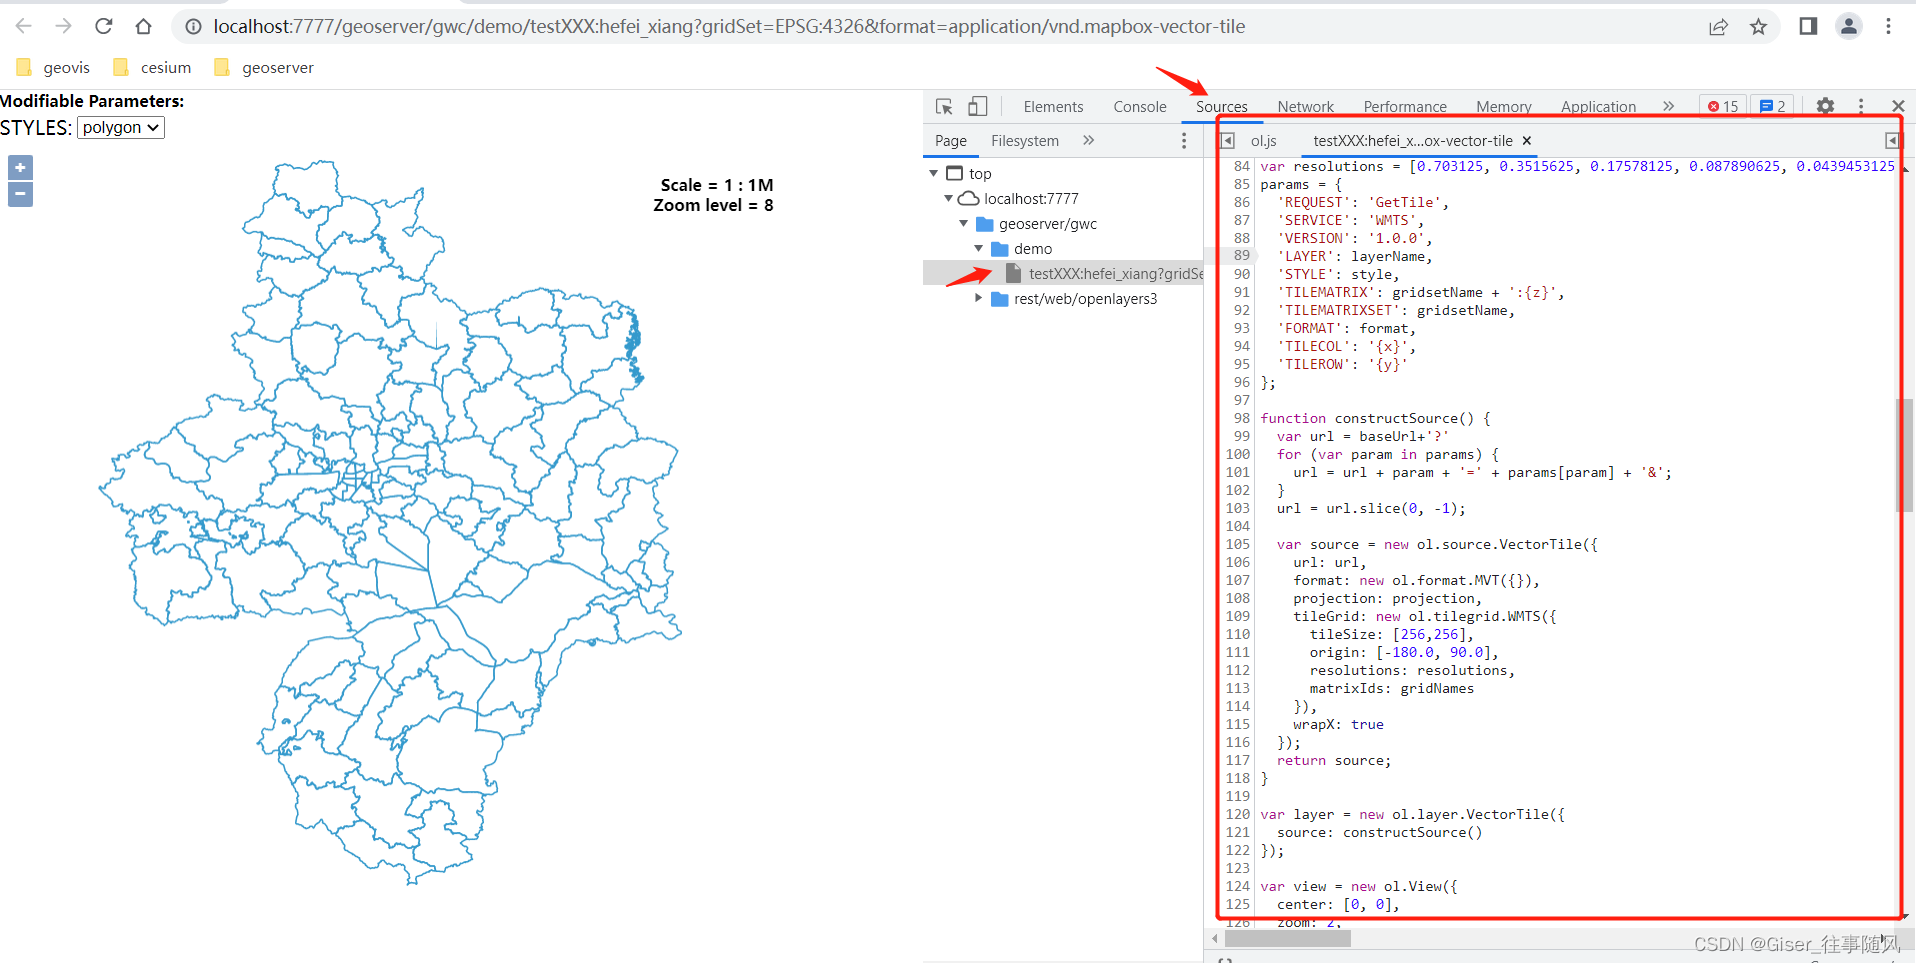
Task: Click the share page icon
Action: coord(1718,27)
